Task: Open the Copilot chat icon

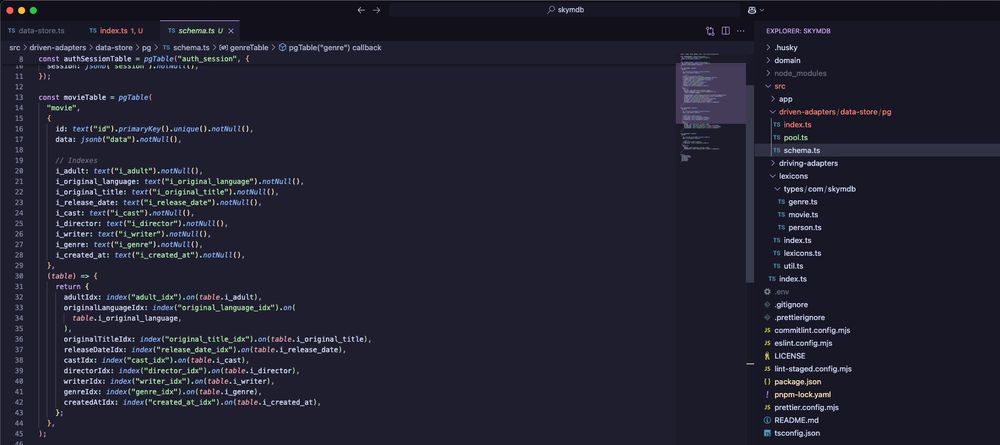Action: tap(752, 10)
